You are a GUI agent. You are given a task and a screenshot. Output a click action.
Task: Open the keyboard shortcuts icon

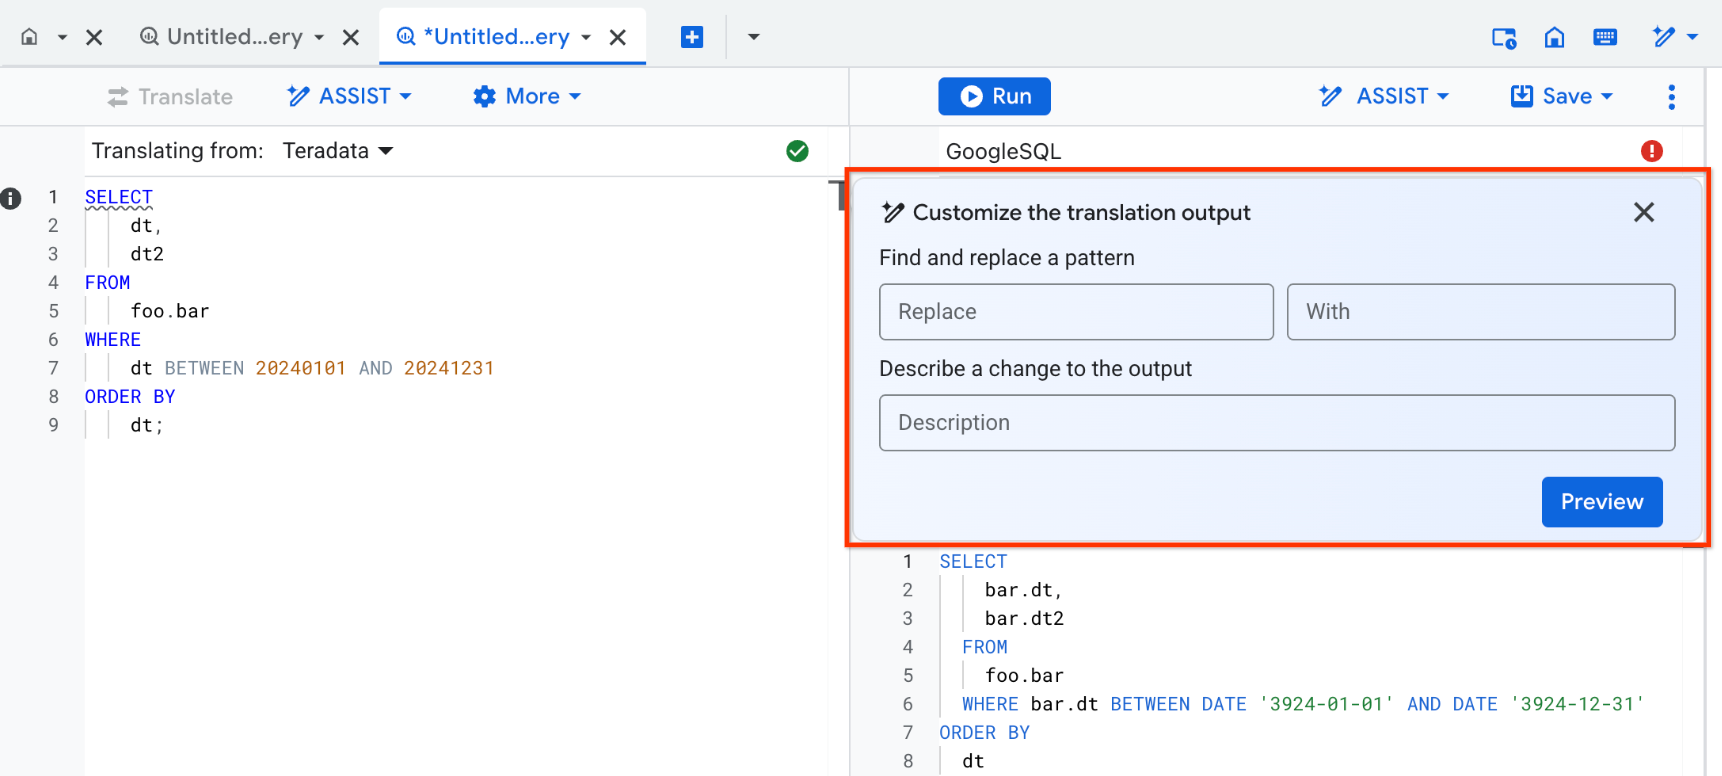point(1604,37)
